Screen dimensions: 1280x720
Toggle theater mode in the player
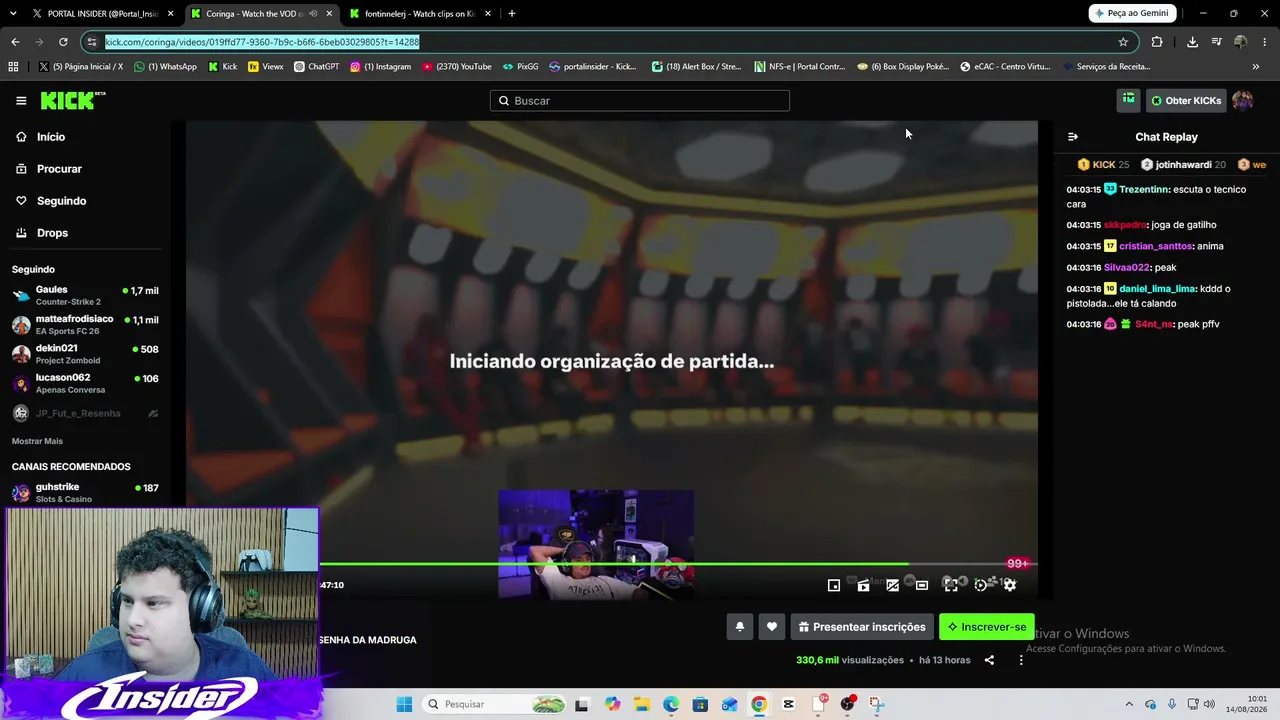pyautogui.click(x=922, y=585)
